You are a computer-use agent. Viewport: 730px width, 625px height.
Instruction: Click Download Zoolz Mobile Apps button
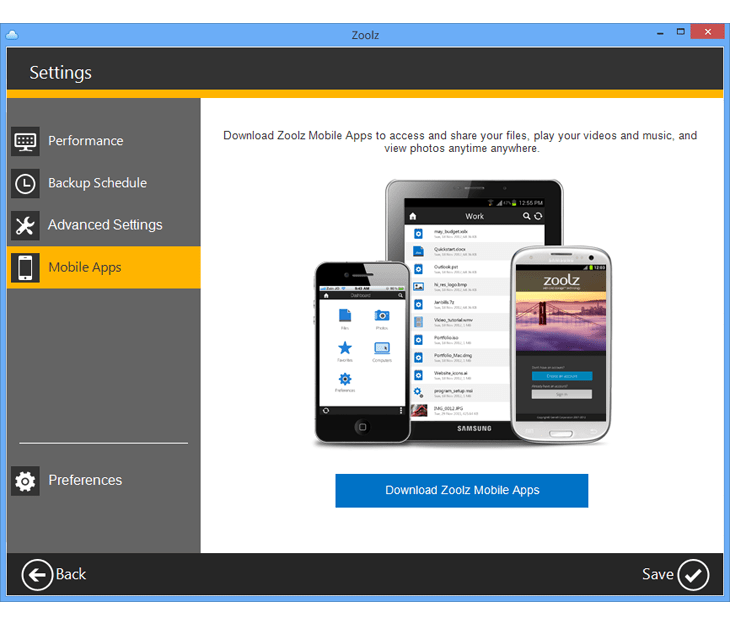pyautogui.click(x=461, y=490)
